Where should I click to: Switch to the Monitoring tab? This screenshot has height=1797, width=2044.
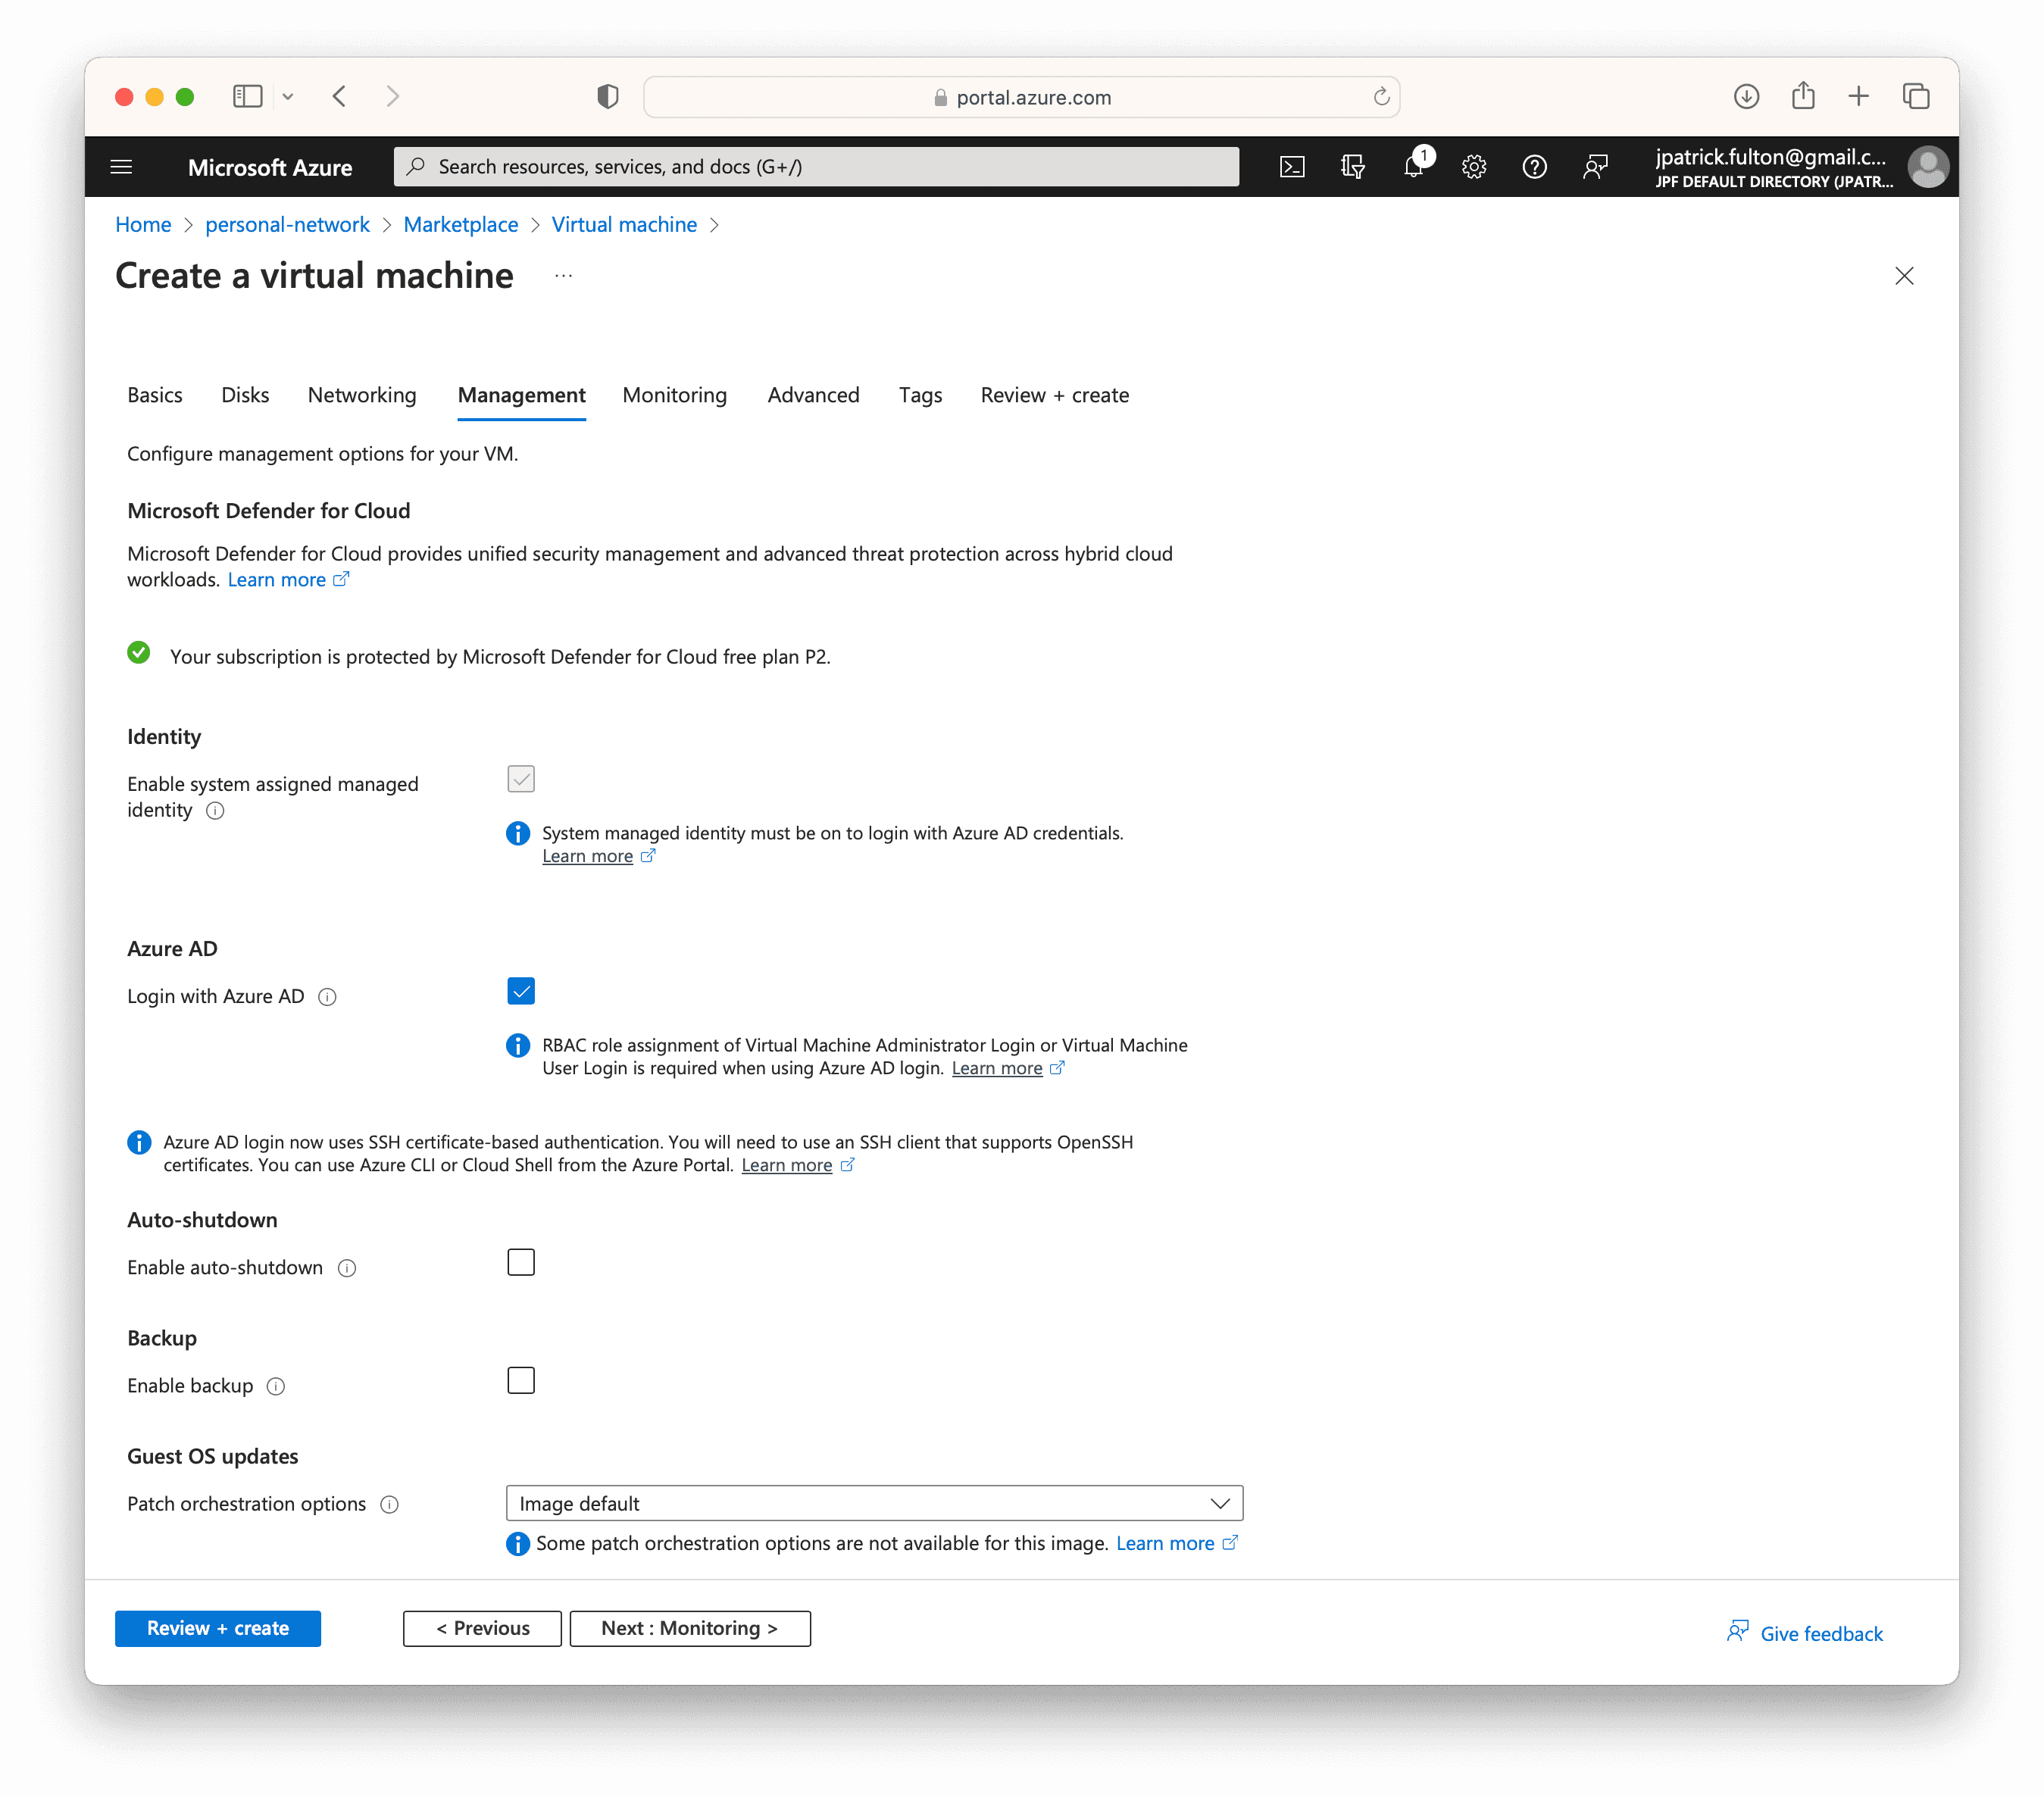click(675, 395)
